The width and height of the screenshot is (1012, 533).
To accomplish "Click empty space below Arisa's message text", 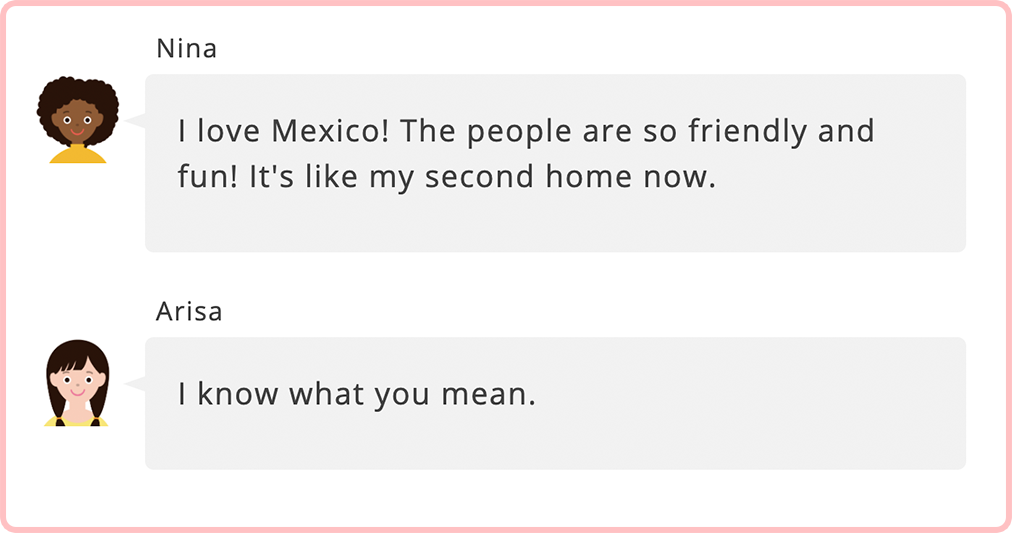I will click(555, 442).
